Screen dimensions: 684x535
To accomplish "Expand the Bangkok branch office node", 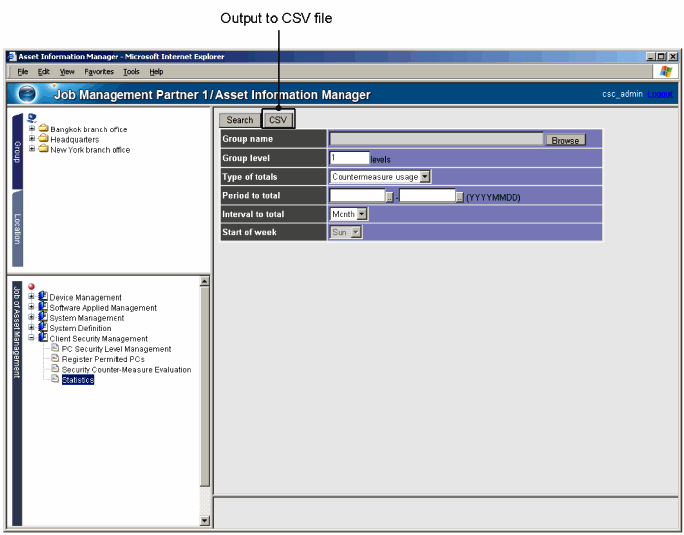I will click(32, 129).
